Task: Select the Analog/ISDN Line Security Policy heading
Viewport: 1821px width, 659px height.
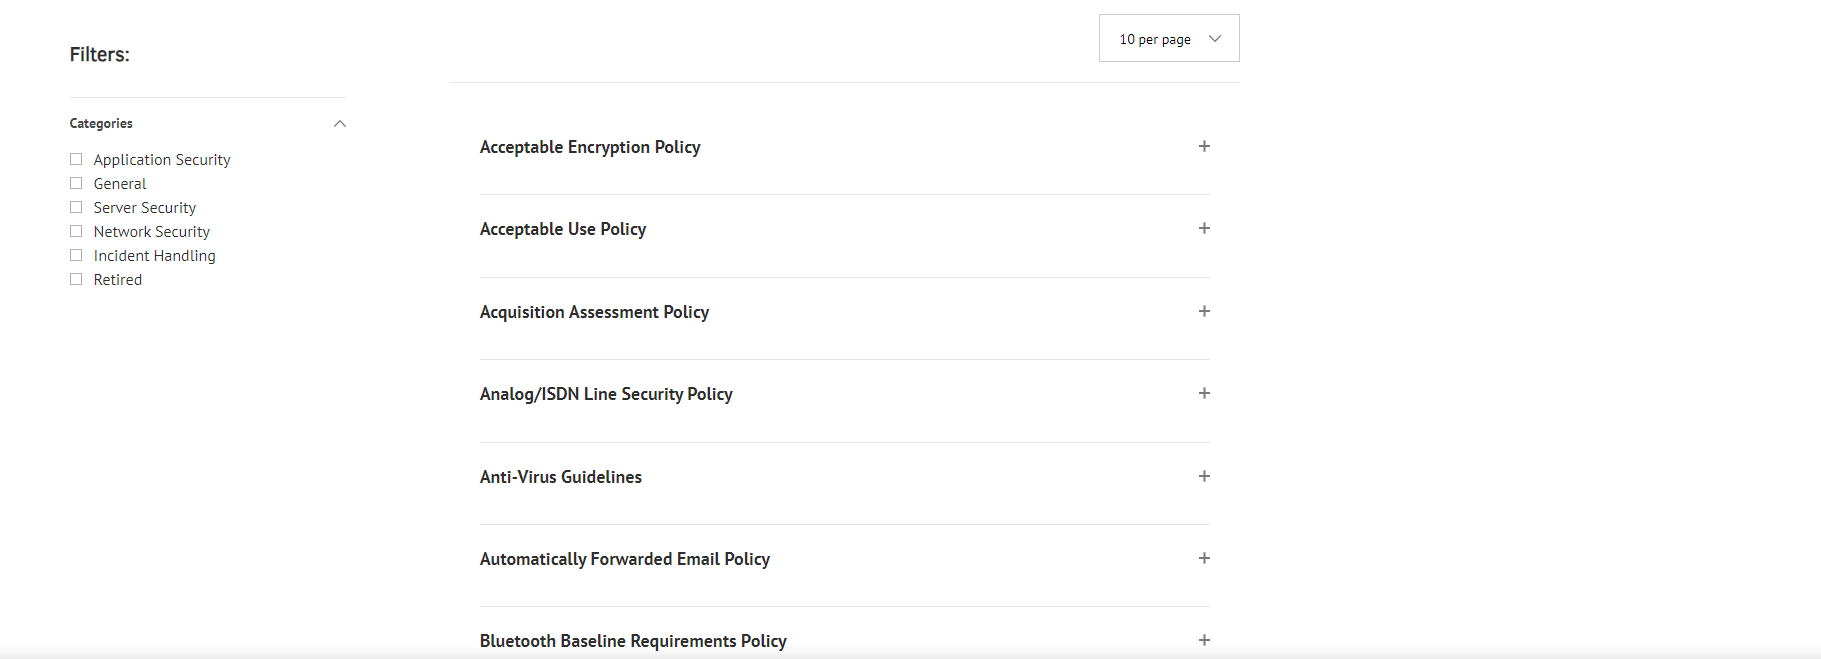Action: coord(606,393)
